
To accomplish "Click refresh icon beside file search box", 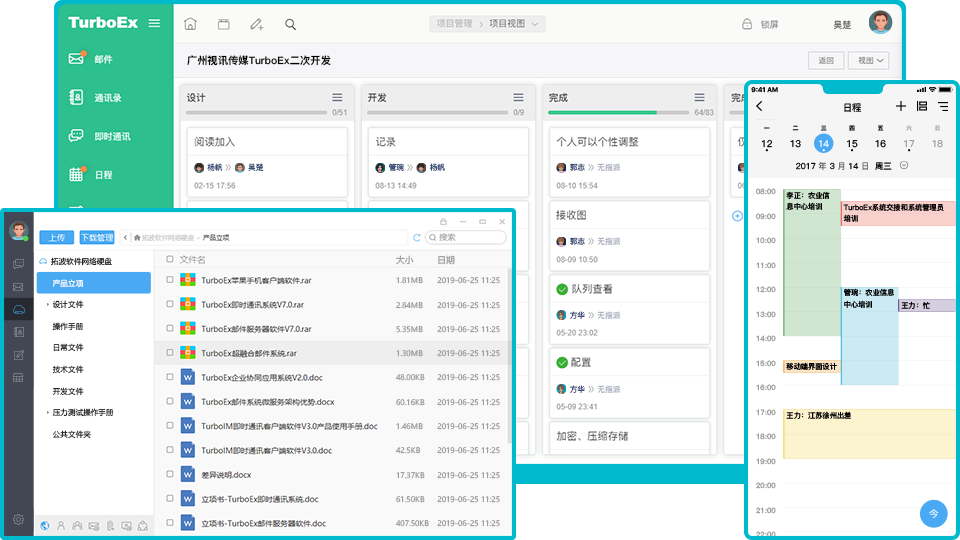I will coord(417,238).
